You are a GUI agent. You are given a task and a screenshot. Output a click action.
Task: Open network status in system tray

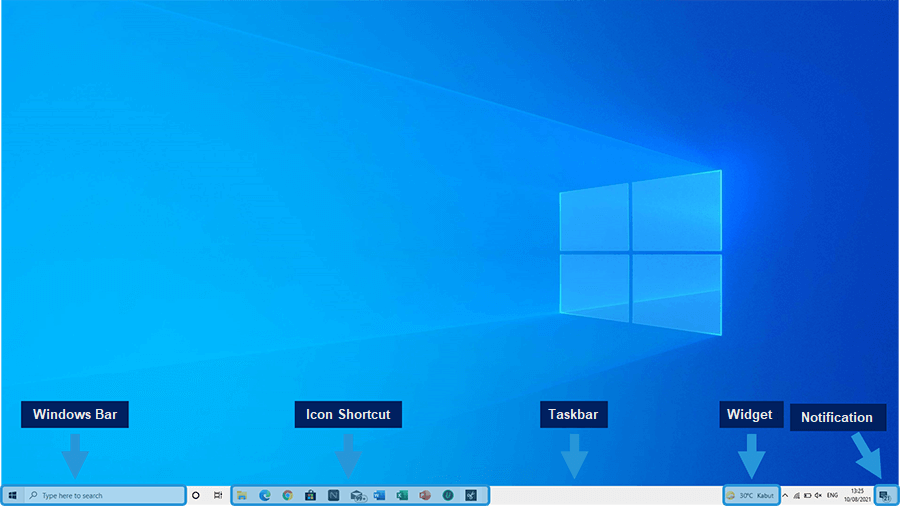click(x=797, y=496)
